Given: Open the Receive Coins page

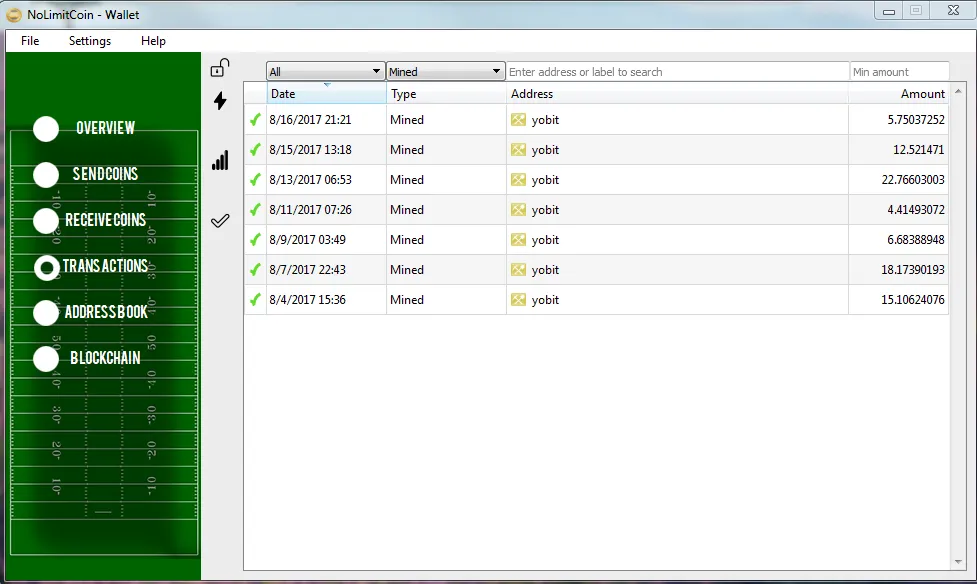Looking at the screenshot, I should 89,221.
